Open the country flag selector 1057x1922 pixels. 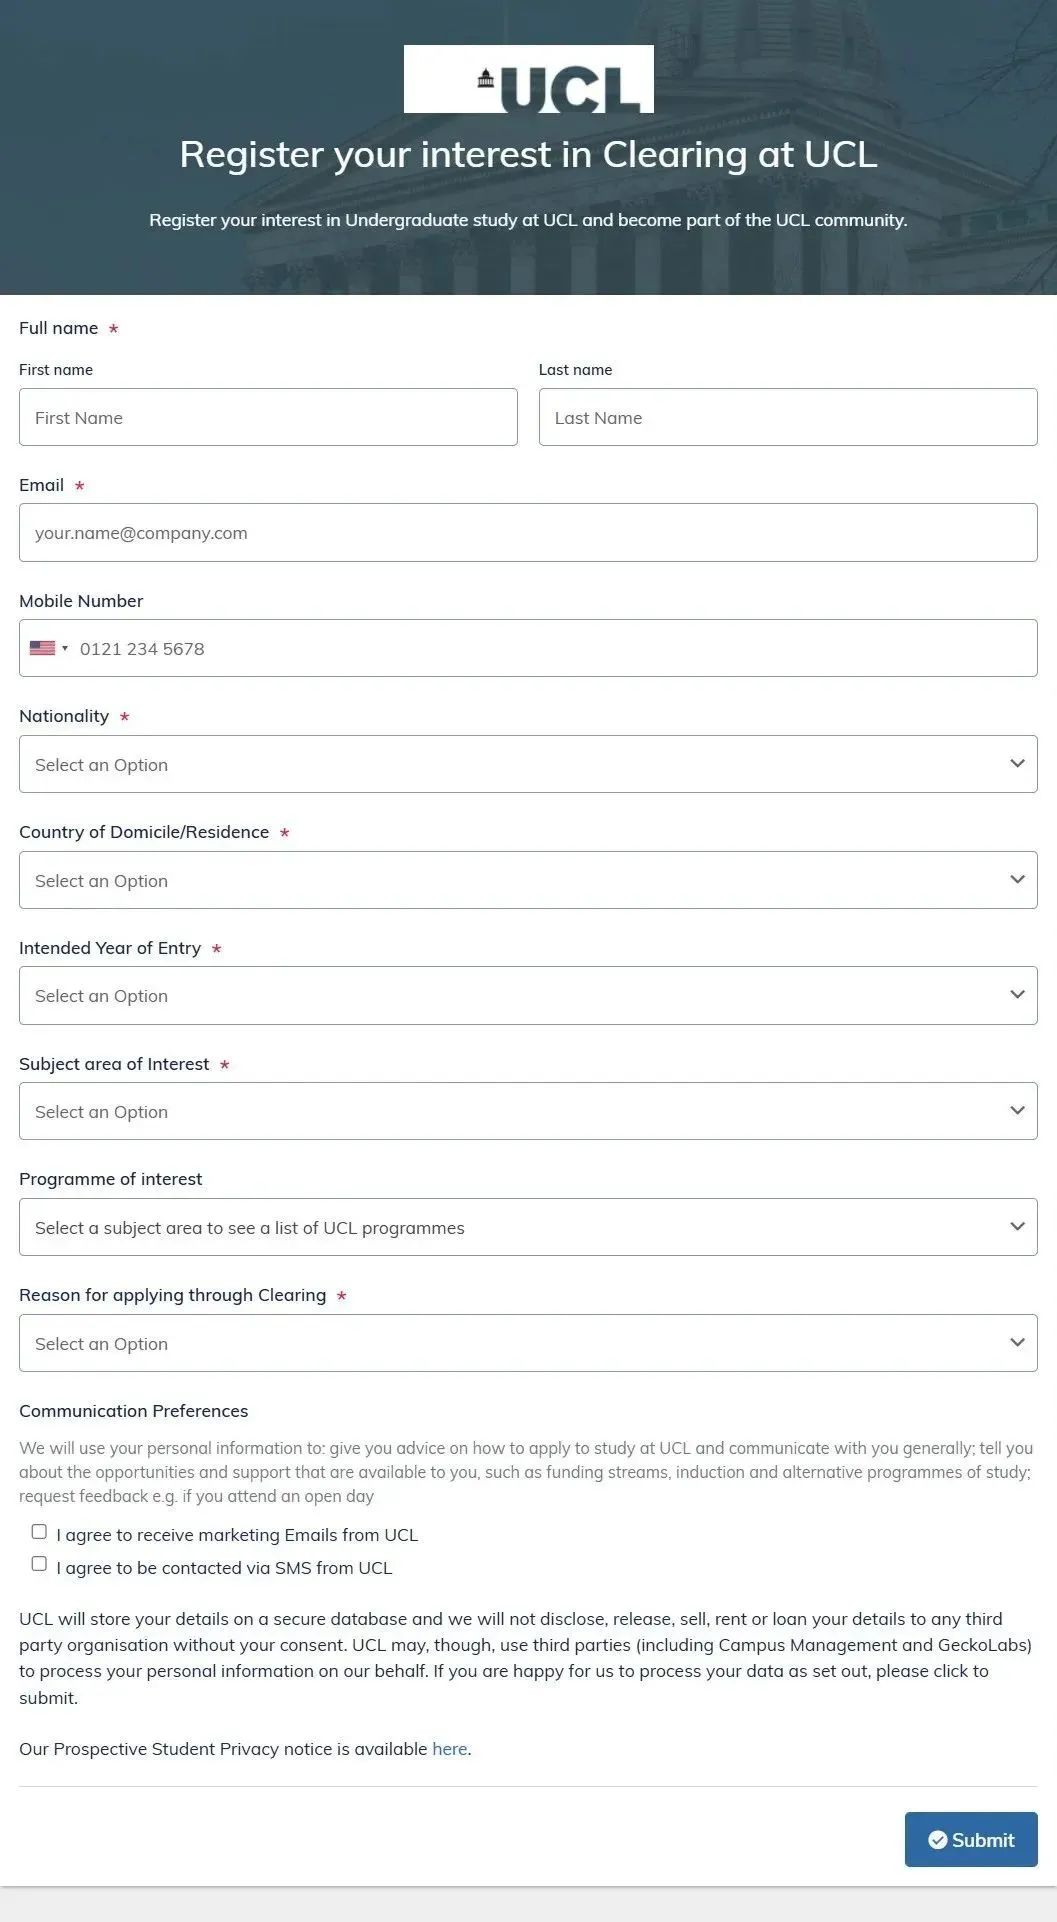[49, 648]
